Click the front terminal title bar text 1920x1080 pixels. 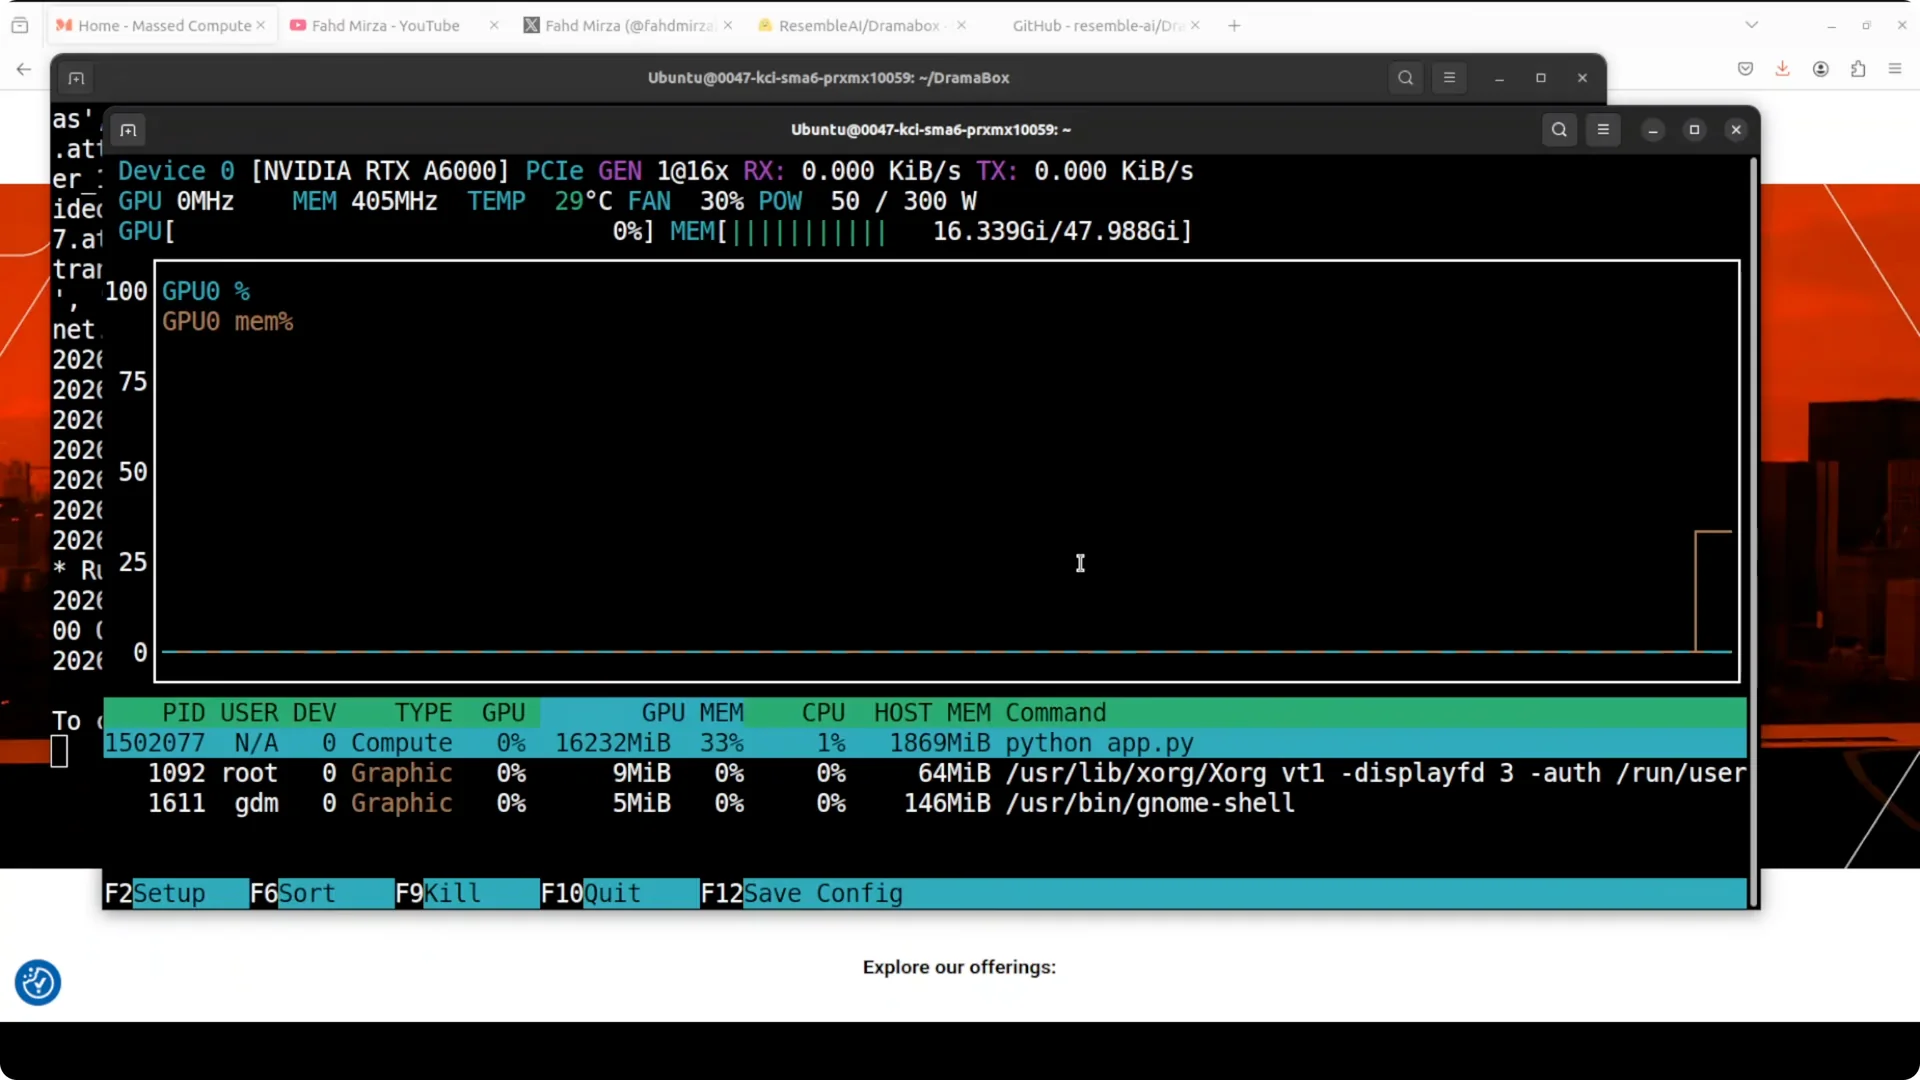(930, 130)
